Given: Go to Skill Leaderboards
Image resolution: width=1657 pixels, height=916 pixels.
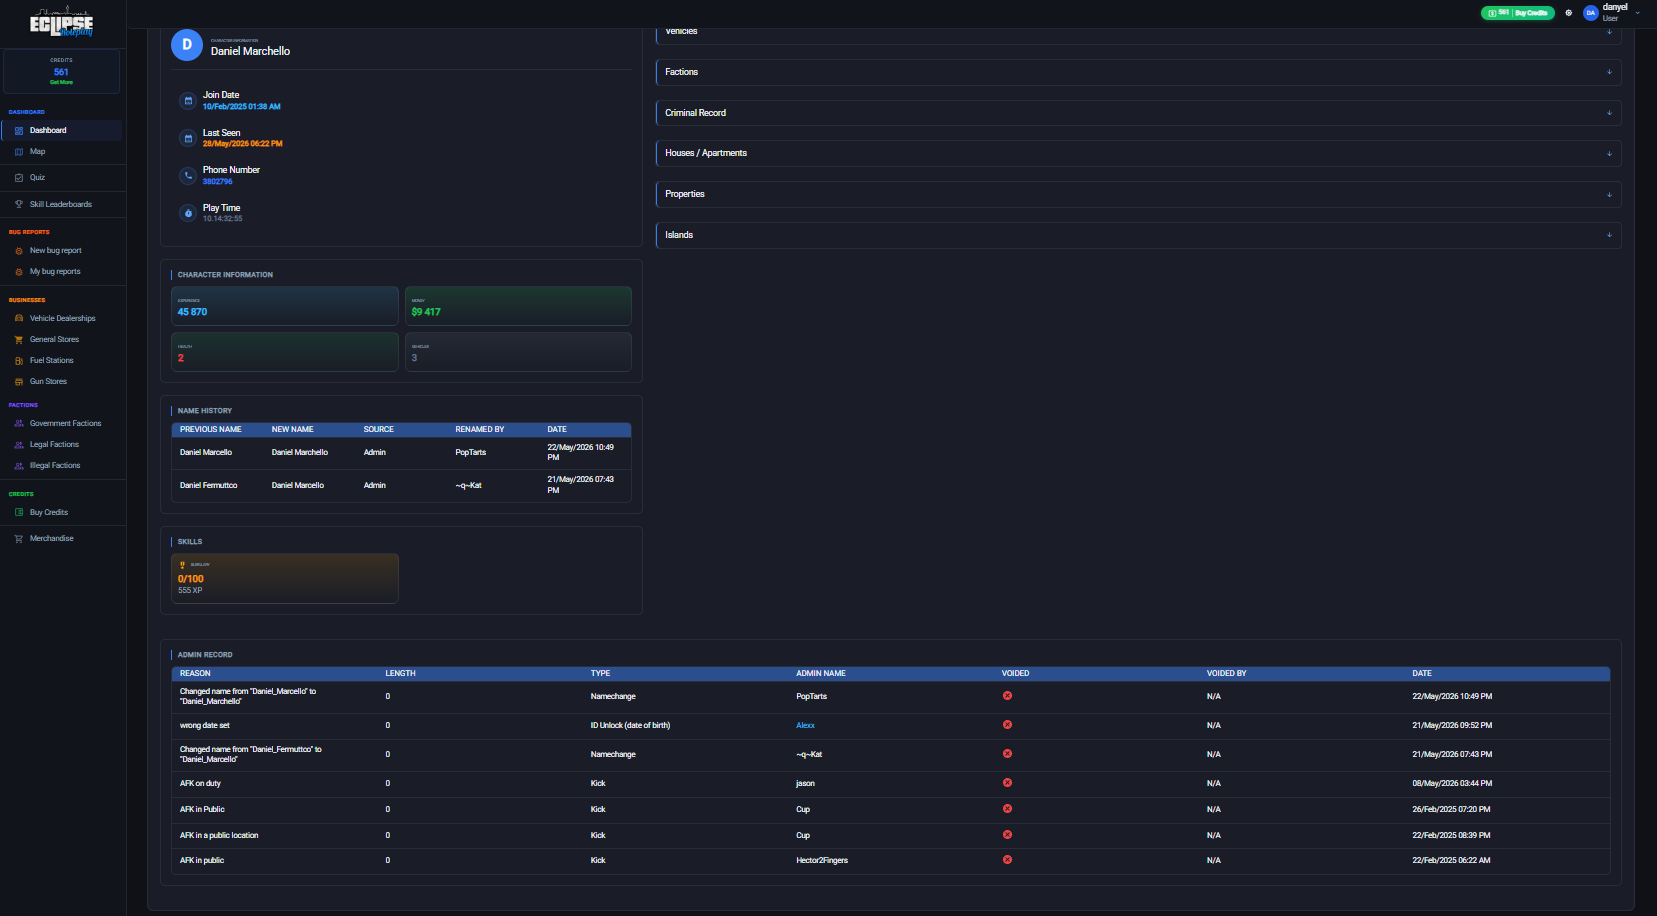Looking at the screenshot, I should pos(60,204).
